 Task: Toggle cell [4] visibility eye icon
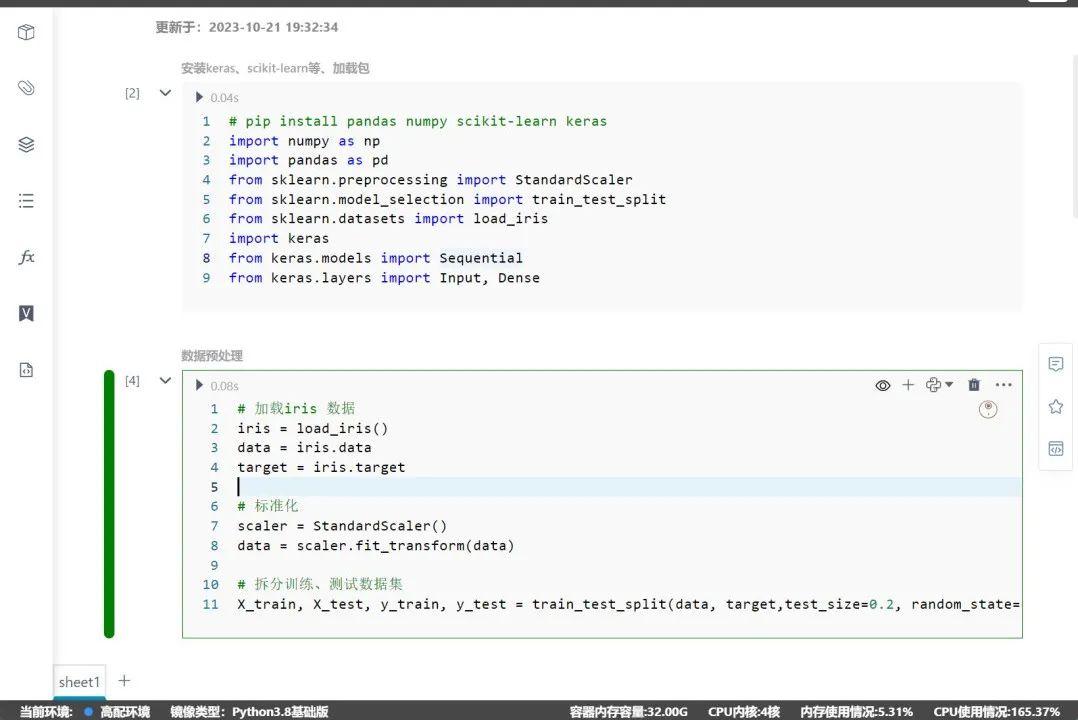[x=883, y=386]
